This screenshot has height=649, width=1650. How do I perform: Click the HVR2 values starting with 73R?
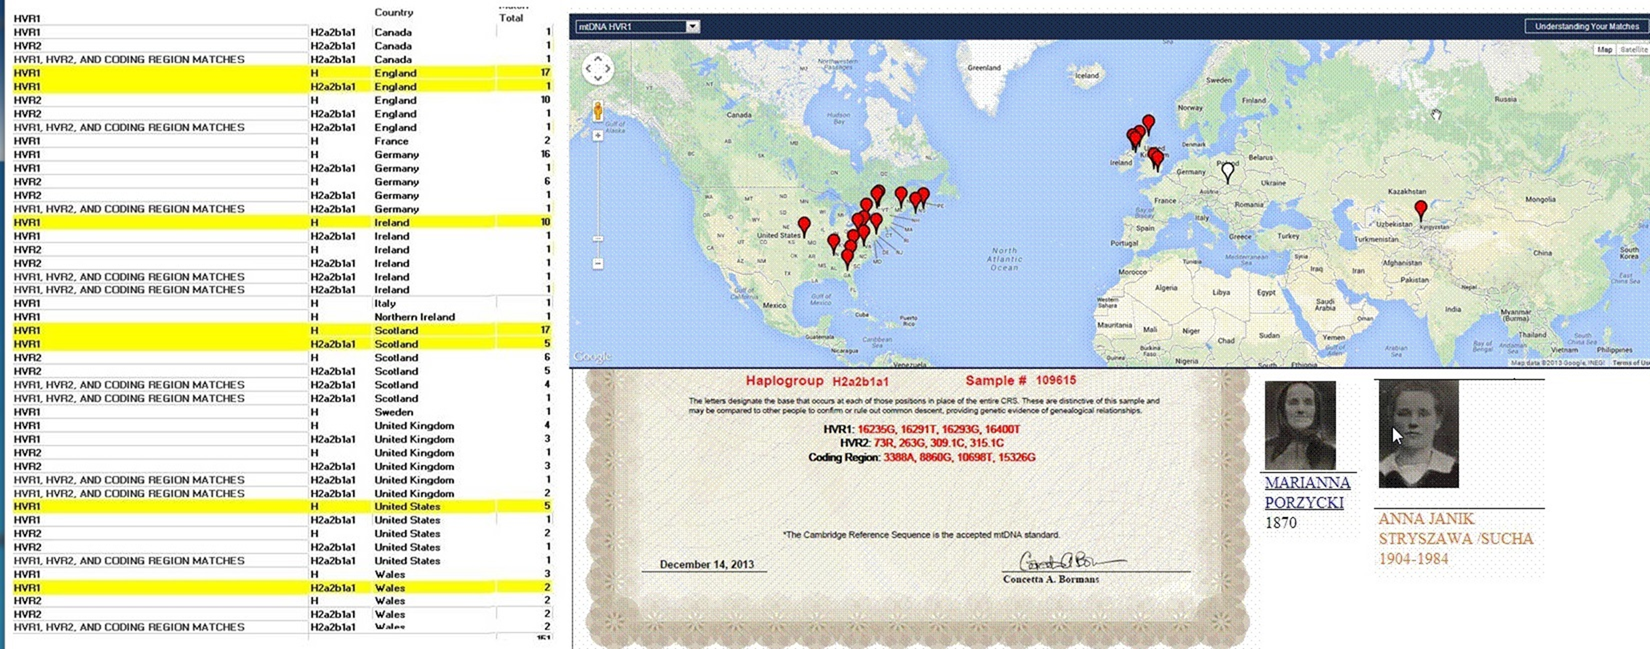pyautogui.click(x=939, y=443)
